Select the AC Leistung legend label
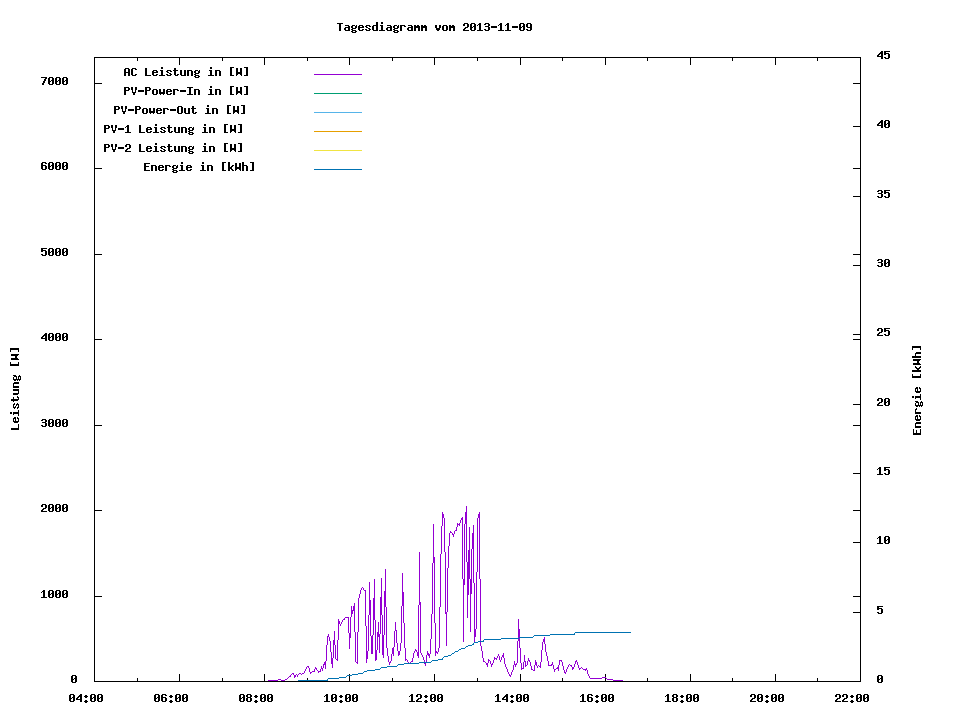 coord(186,72)
